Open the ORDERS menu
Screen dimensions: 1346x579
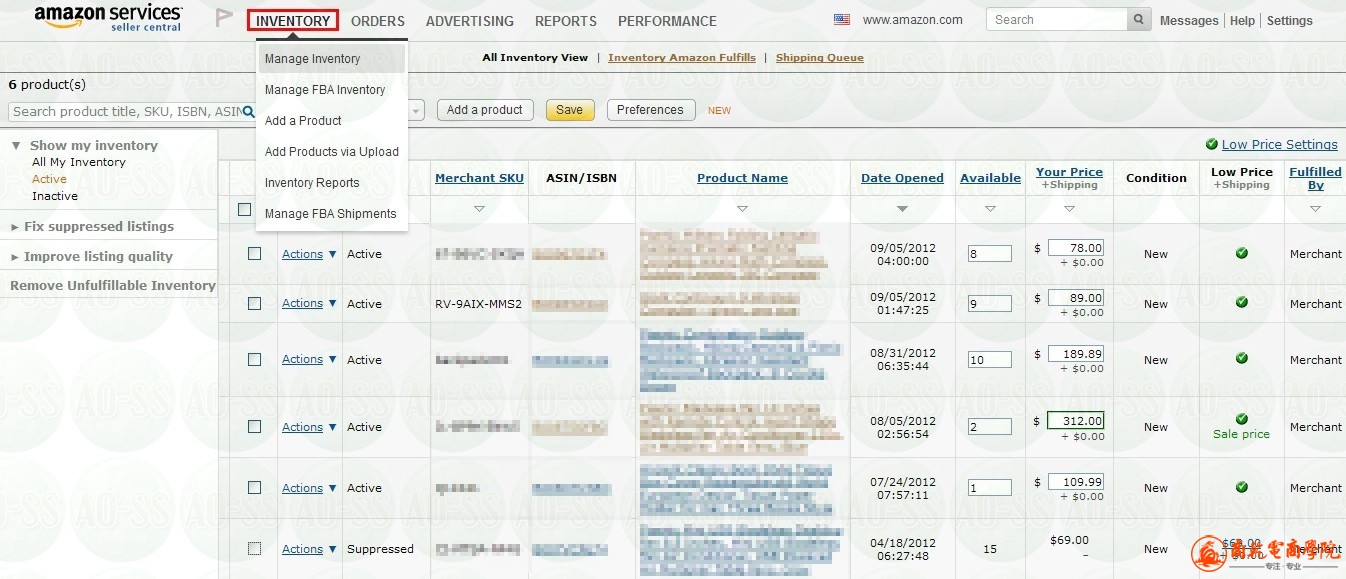(378, 21)
